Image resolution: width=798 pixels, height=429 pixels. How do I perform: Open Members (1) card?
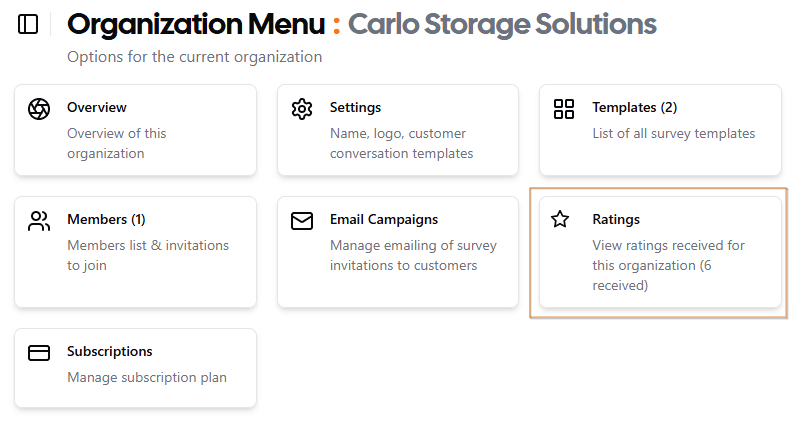point(135,252)
